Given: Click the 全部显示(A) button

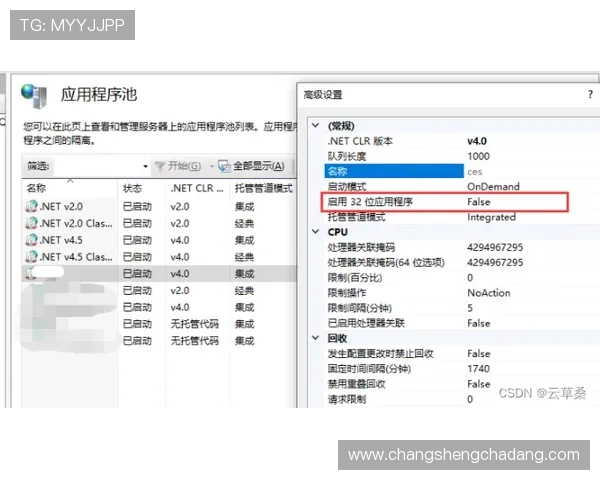Looking at the screenshot, I should 251,166.
